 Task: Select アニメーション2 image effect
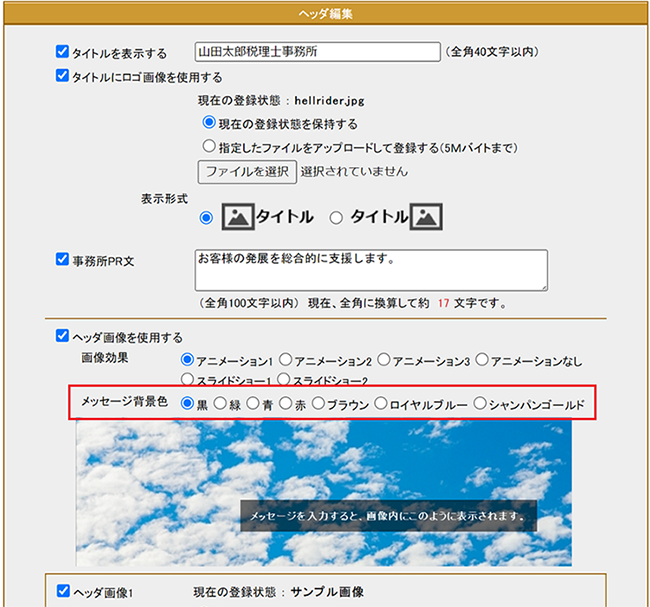tap(285, 359)
